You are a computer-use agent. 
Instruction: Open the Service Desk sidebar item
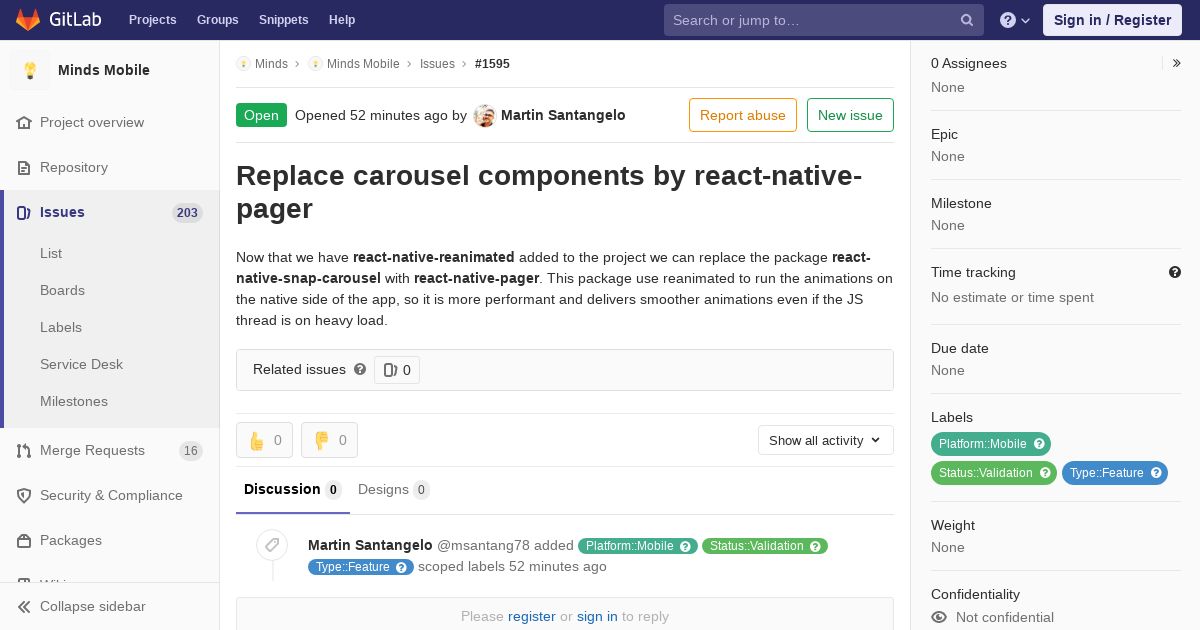[81, 364]
